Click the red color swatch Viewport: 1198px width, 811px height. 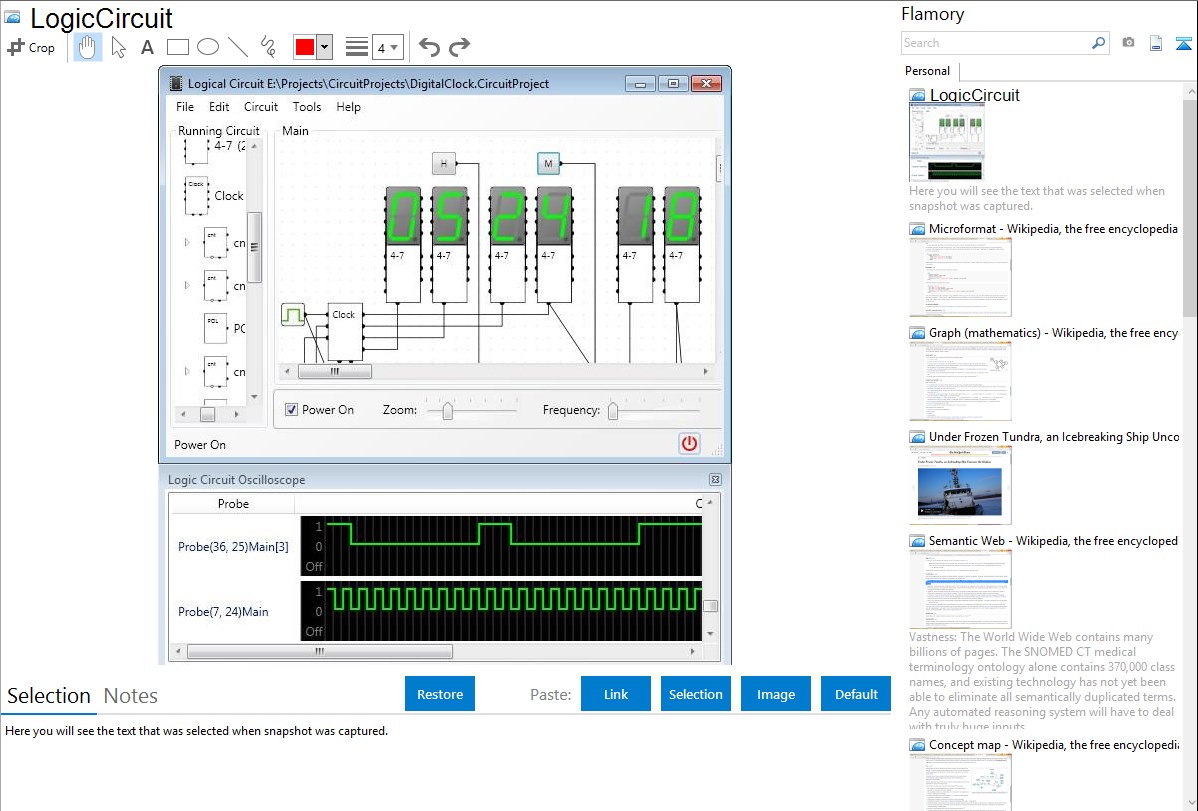coord(306,47)
